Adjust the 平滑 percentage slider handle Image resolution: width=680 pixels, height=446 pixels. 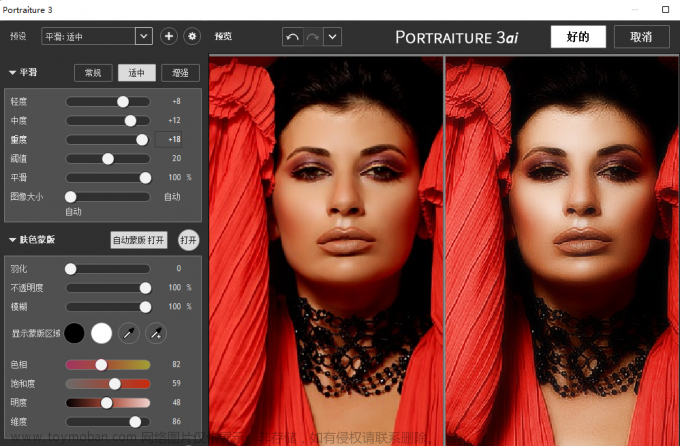[x=146, y=178]
